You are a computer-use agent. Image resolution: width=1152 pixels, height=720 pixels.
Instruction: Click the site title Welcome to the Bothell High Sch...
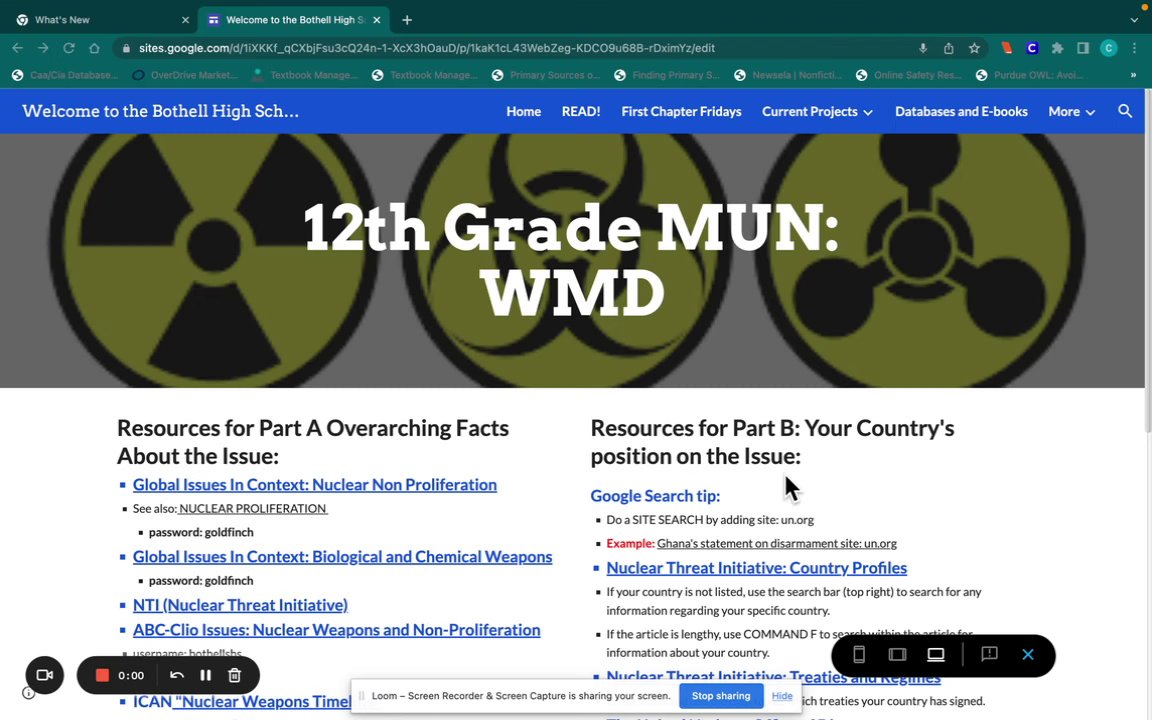(x=160, y=111)
